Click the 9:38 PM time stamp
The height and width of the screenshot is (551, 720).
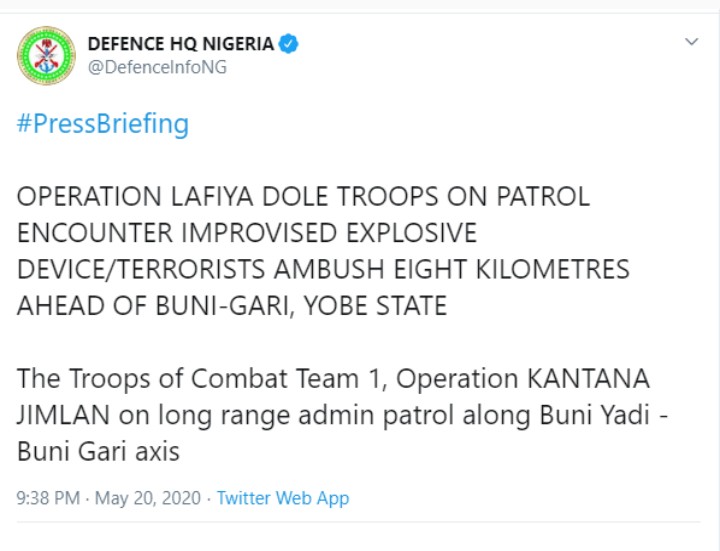pyautogui.click(x=48, y=498)
